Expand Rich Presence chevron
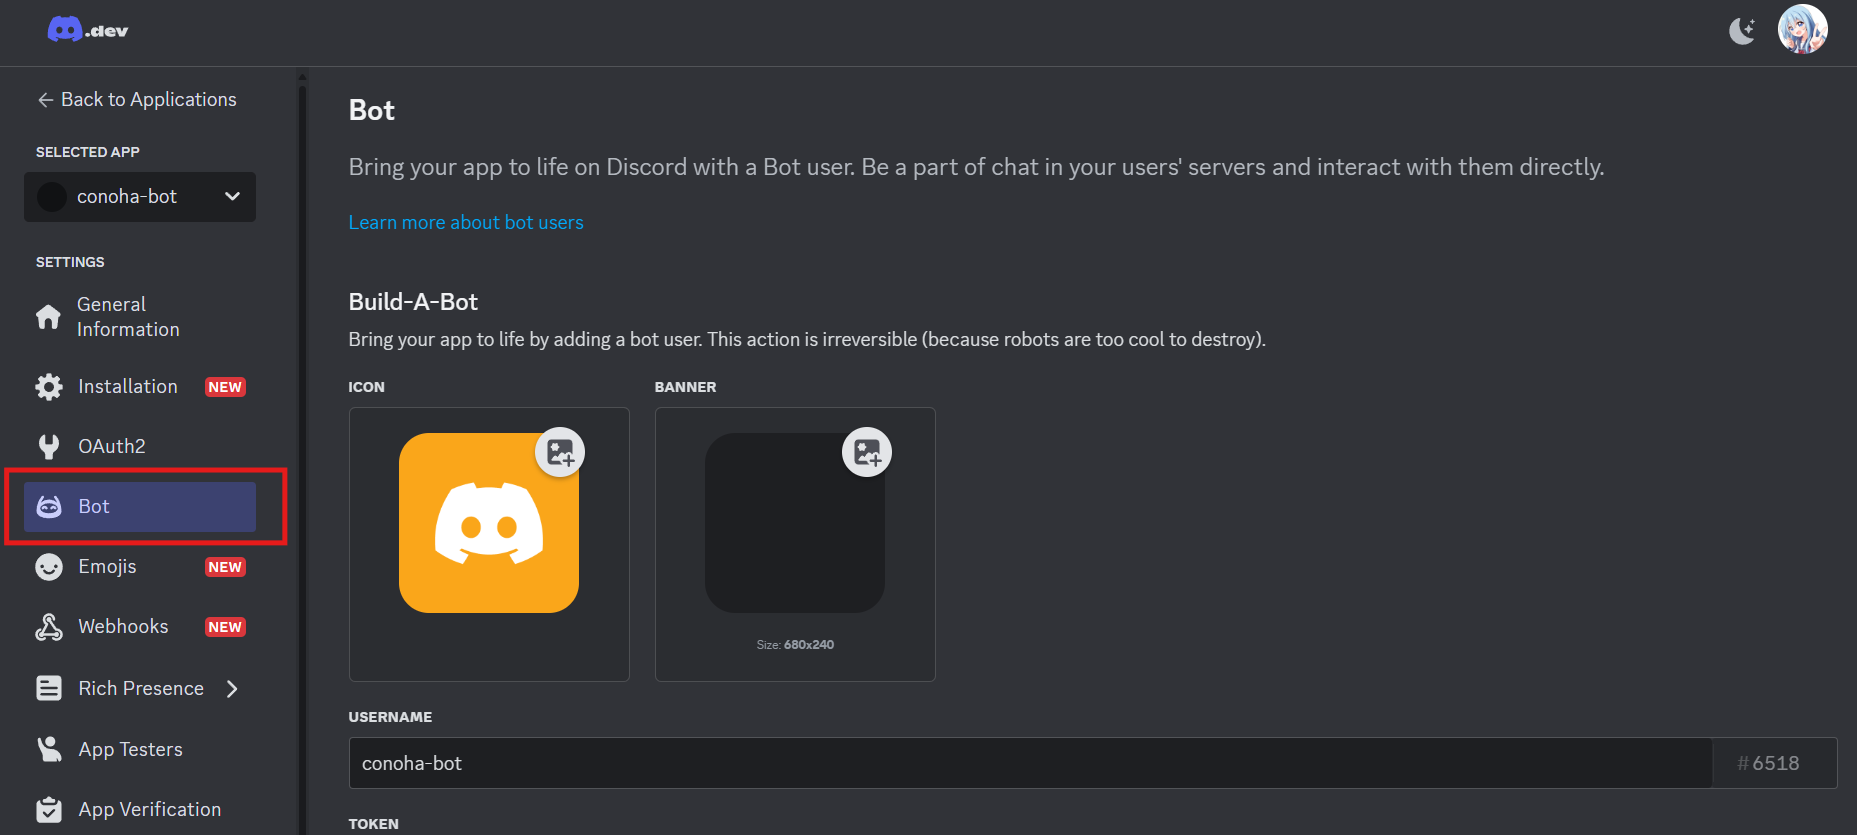The image size is (1857, 835). pyautogui.click(x=232, y=688)
